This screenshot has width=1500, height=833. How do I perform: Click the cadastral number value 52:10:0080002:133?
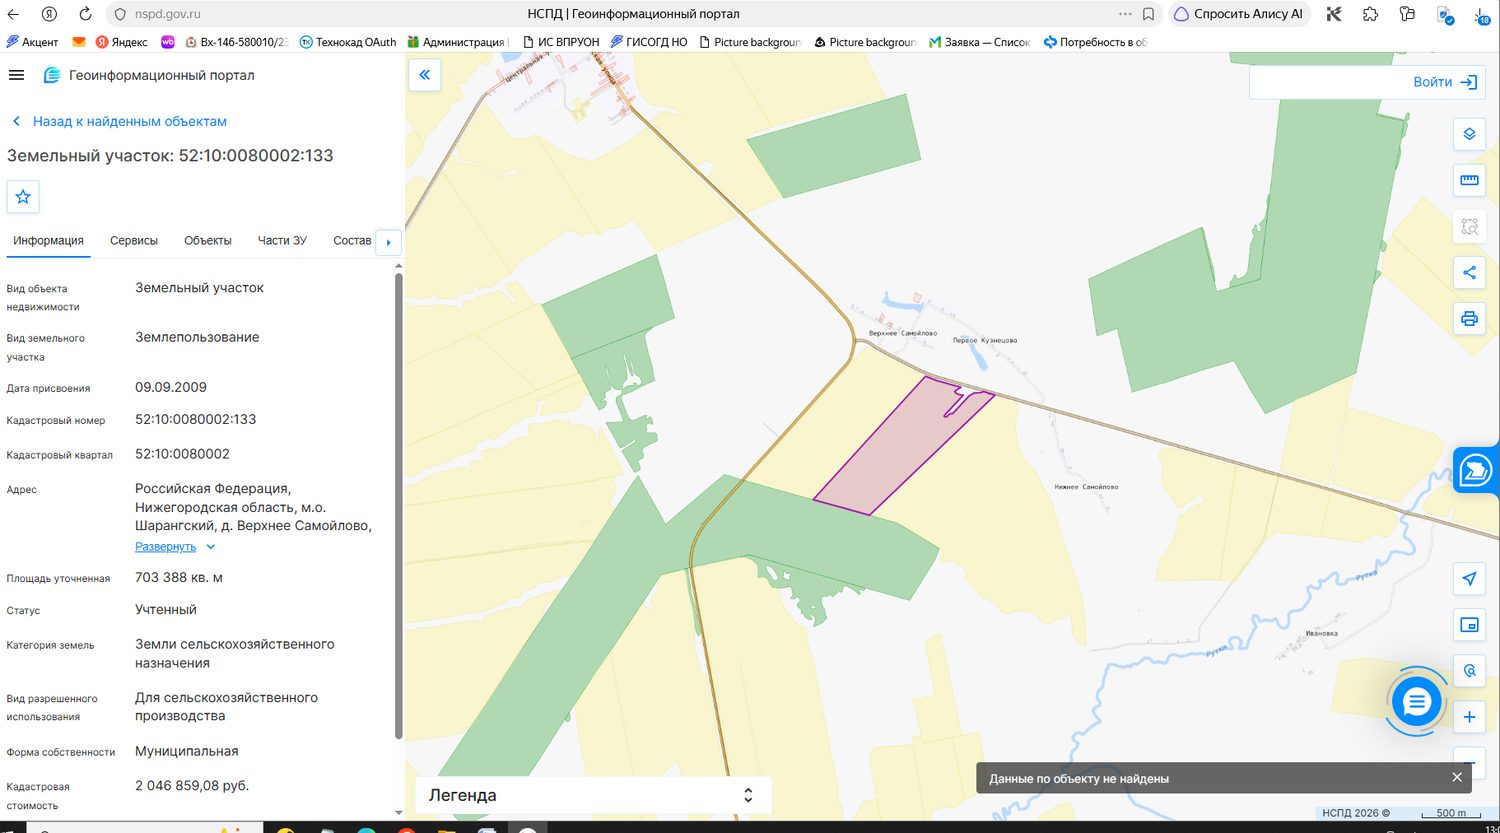(196, 420)
